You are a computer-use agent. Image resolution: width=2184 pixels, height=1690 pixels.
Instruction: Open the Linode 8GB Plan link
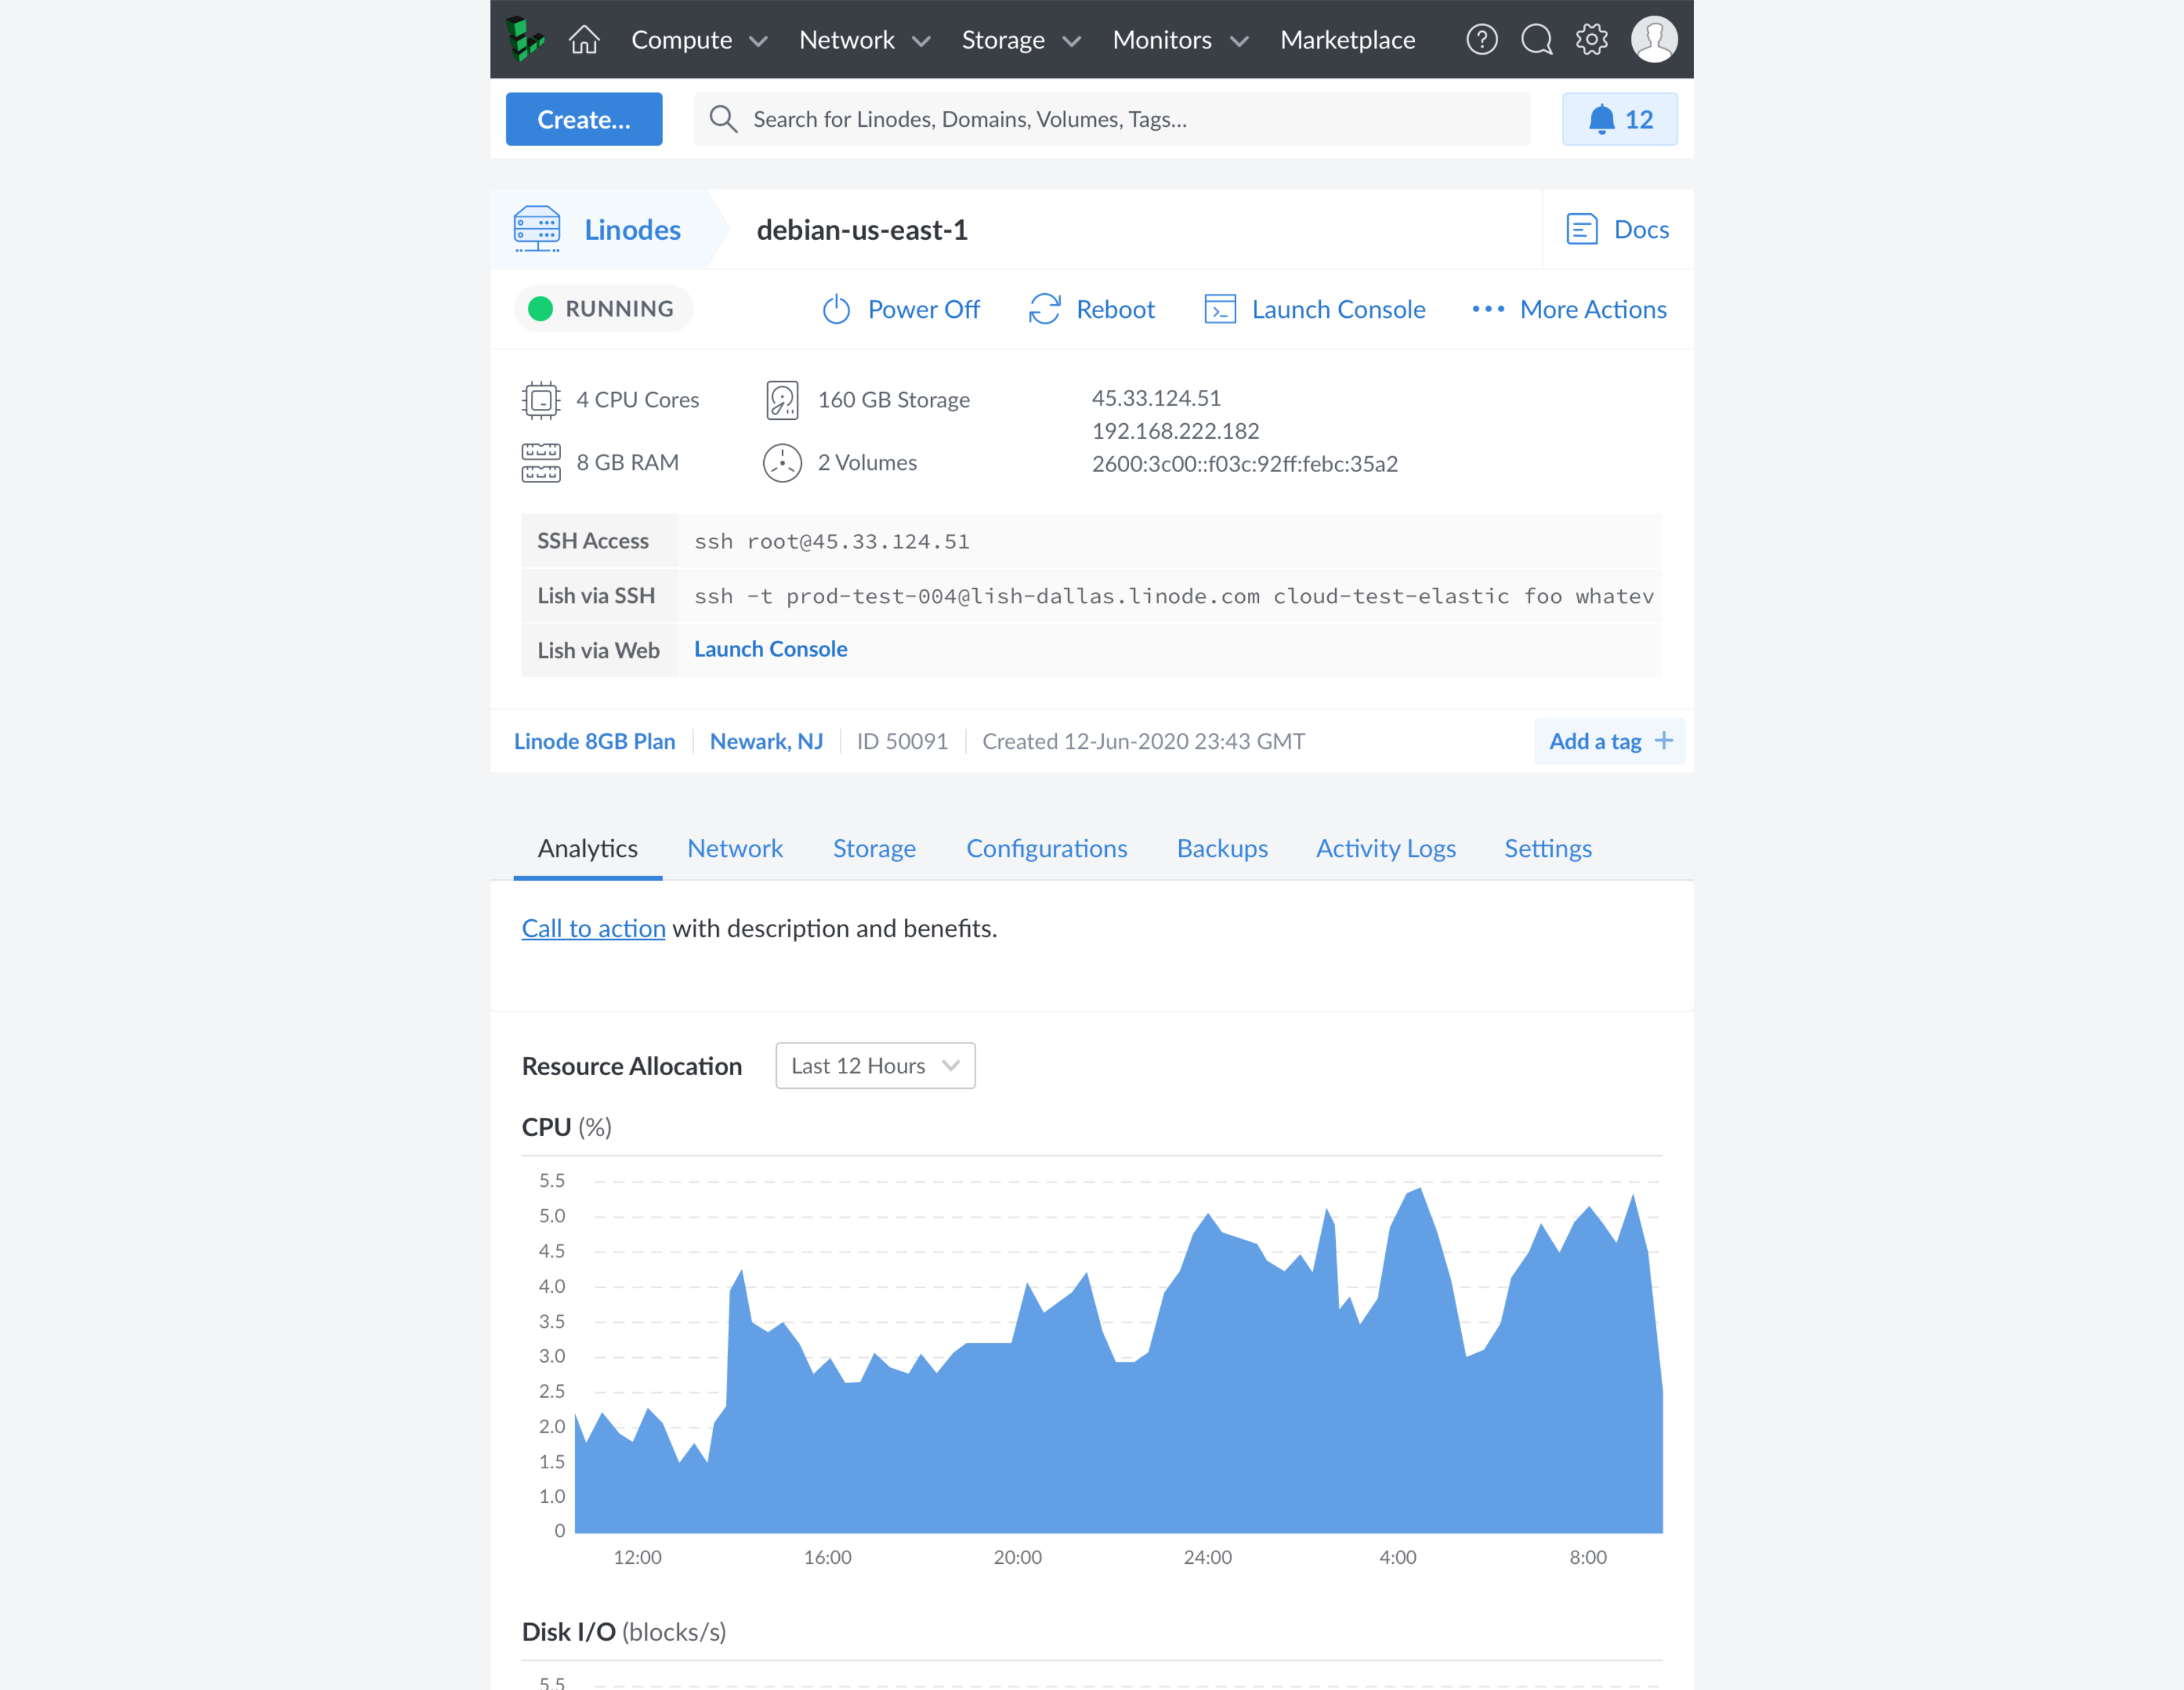click(594, 741)
